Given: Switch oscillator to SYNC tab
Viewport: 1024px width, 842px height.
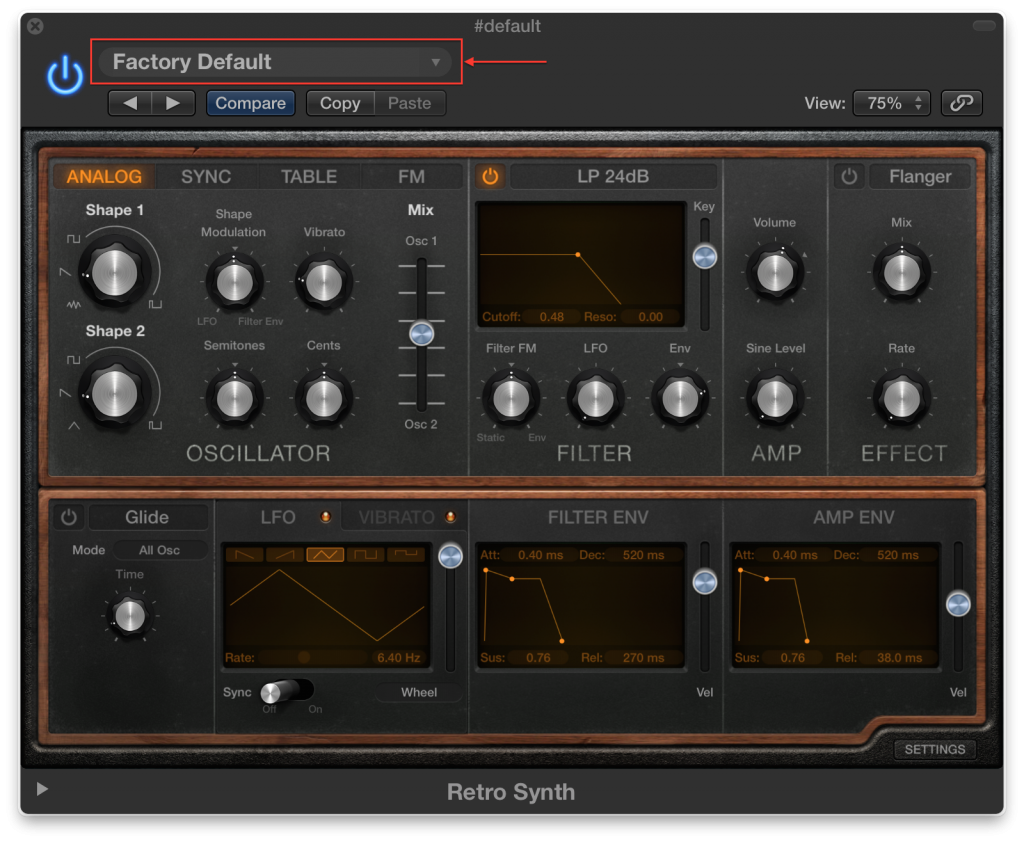Looking at the screenshot, I should (x=206, y=176).
